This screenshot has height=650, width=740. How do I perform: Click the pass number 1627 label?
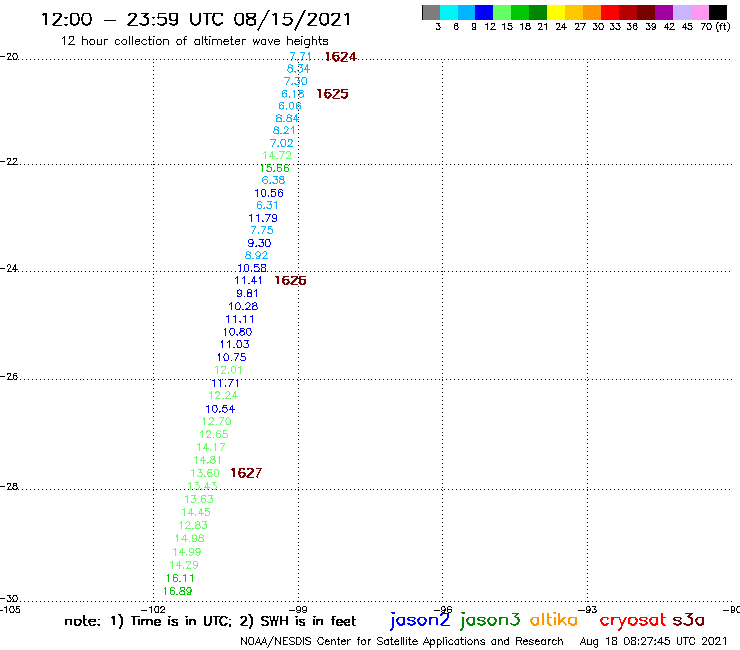pos(246,473)
